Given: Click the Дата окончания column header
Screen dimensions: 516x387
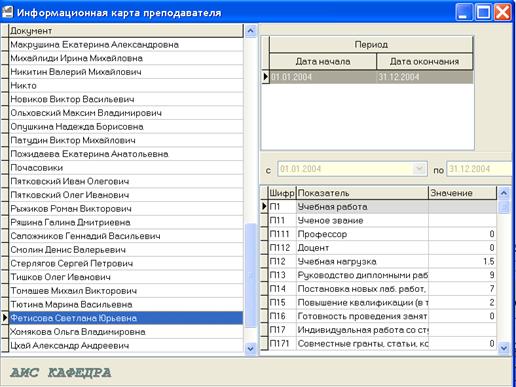Looking at the screenshot, I should pos(425,61).
